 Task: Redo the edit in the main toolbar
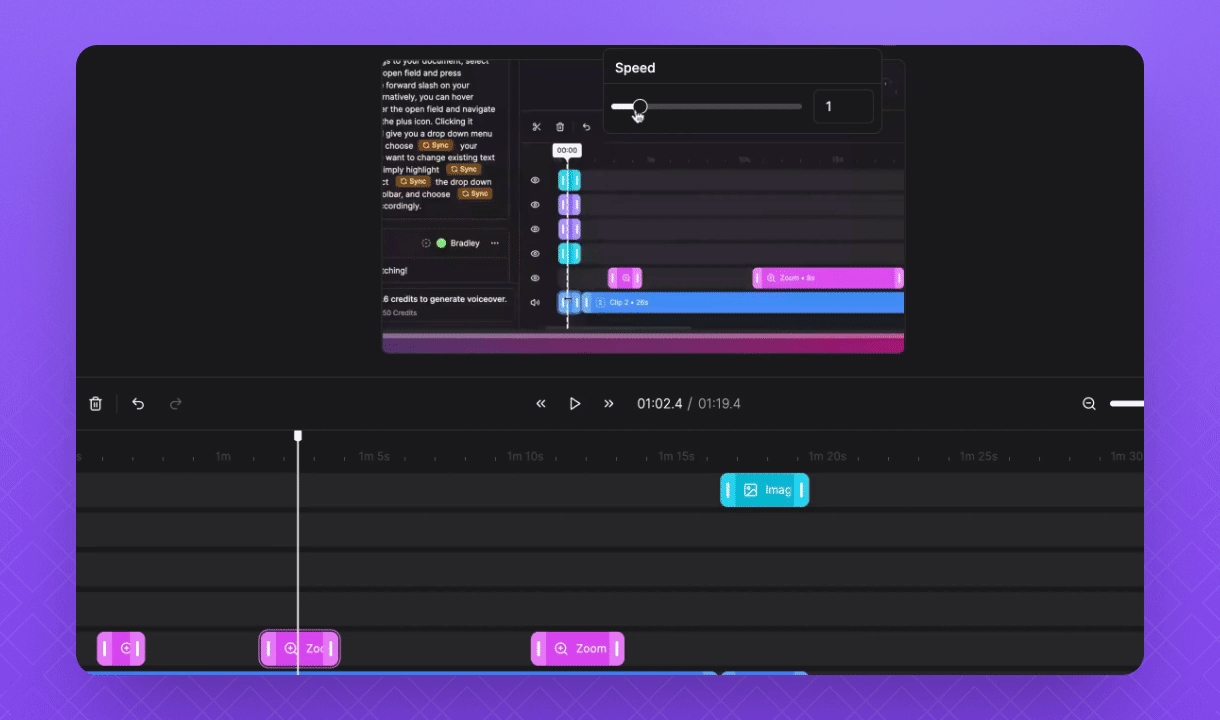[x=176, y=404]
